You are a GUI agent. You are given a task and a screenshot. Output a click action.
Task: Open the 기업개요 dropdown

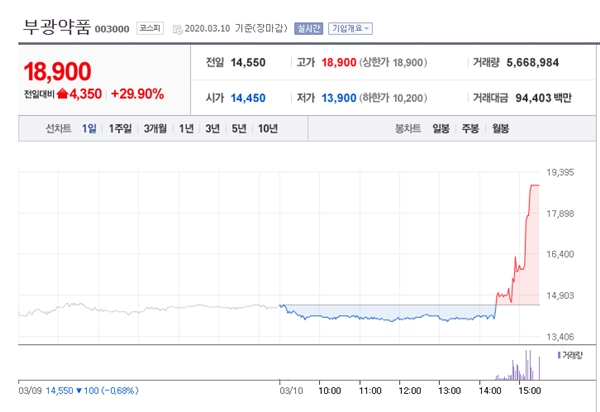tap(350, 28)
